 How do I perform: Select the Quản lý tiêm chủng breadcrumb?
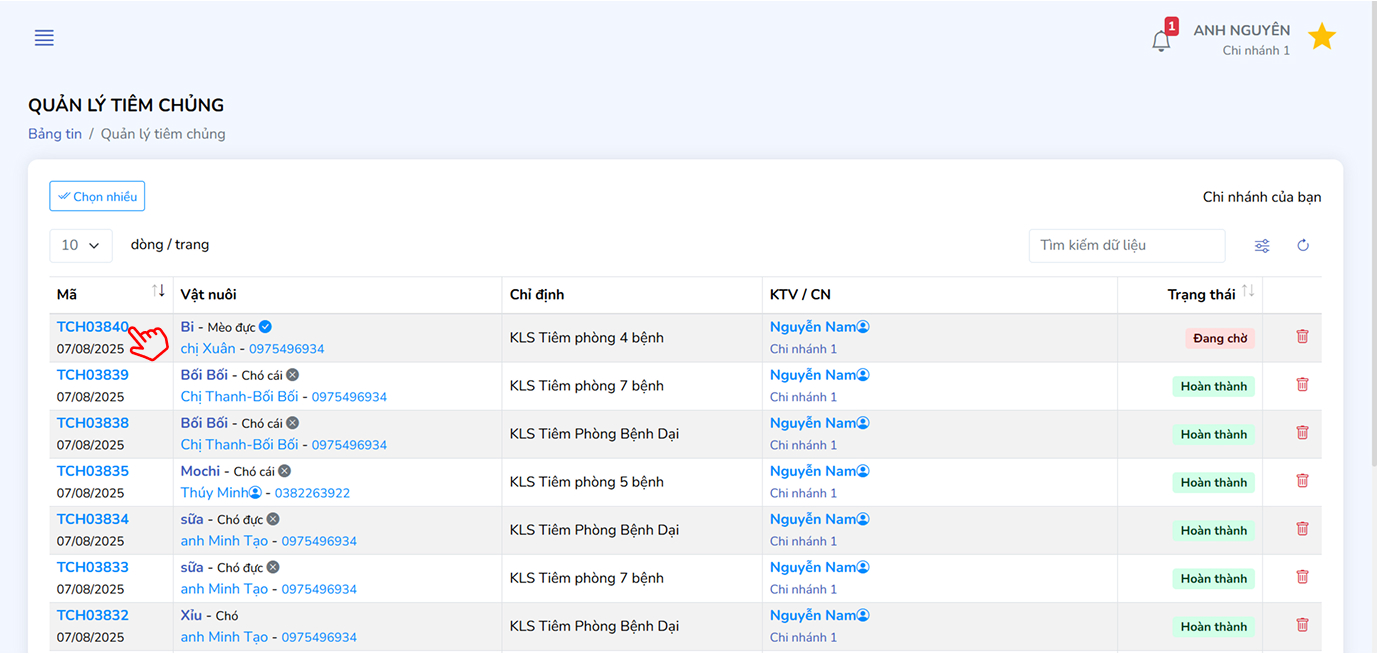163,134
